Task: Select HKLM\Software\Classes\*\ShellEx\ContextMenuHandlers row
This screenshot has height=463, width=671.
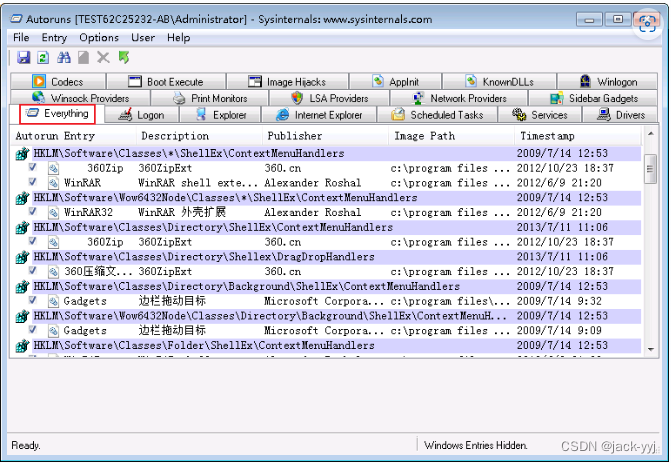Action: click(327, 153)
